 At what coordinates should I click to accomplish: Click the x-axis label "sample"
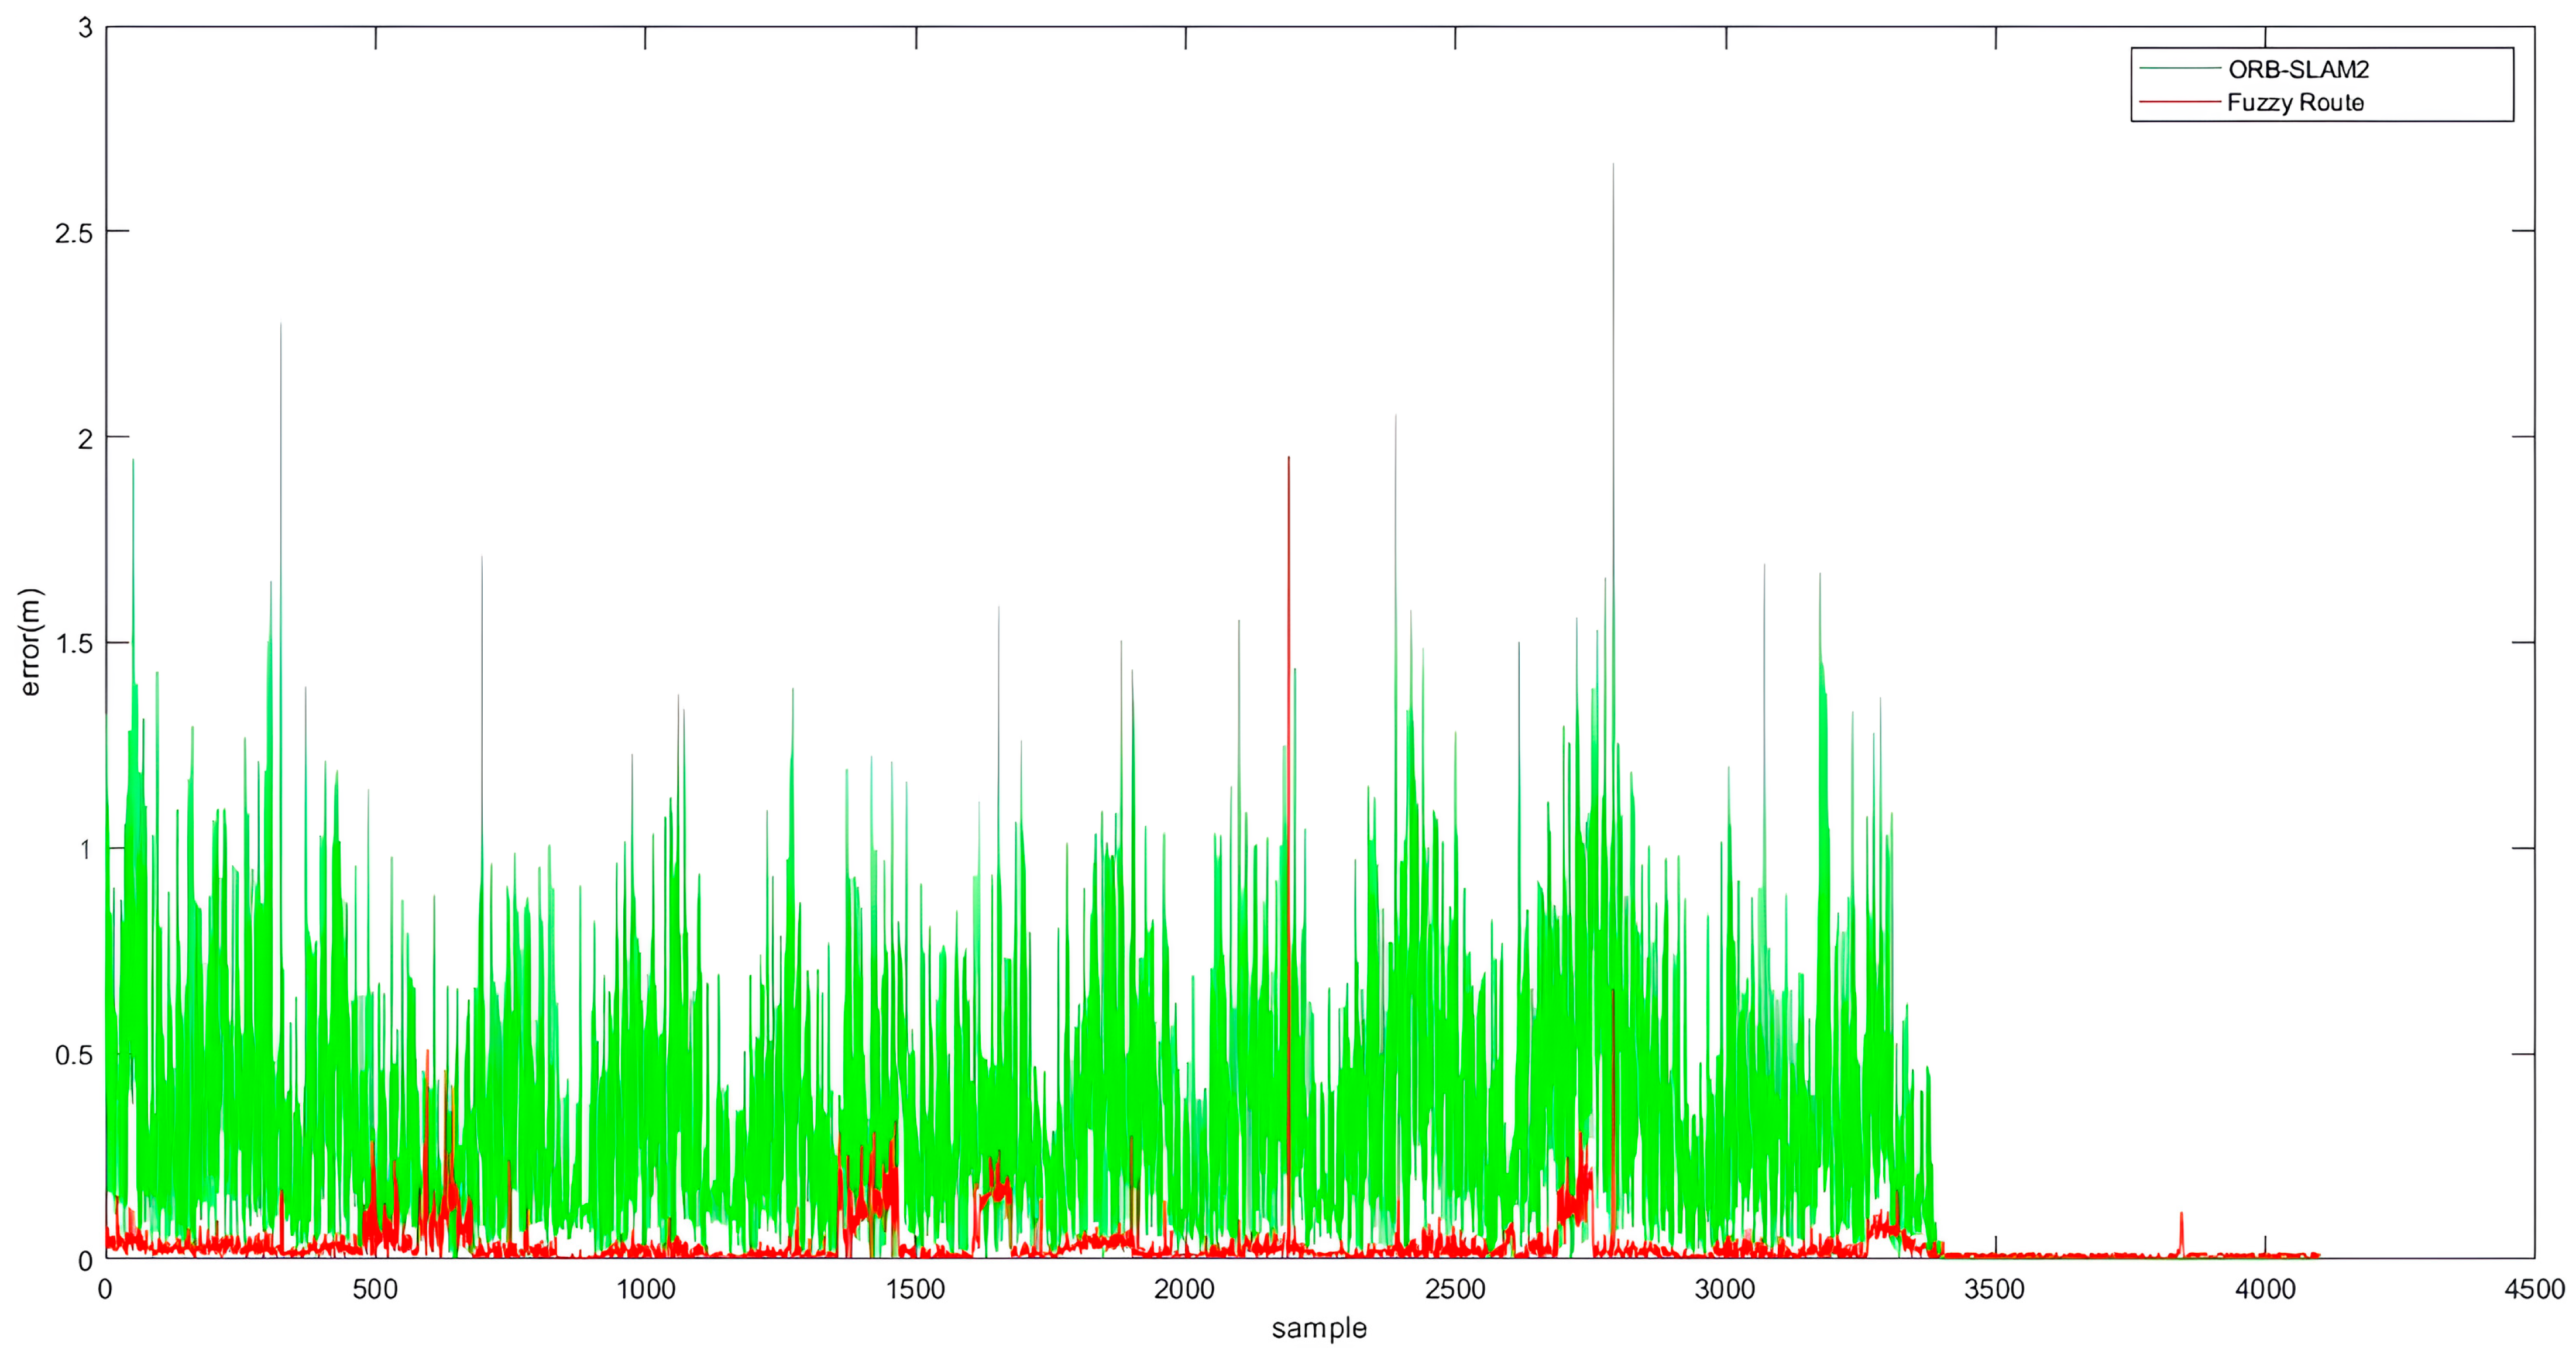pos(1319,1328)
